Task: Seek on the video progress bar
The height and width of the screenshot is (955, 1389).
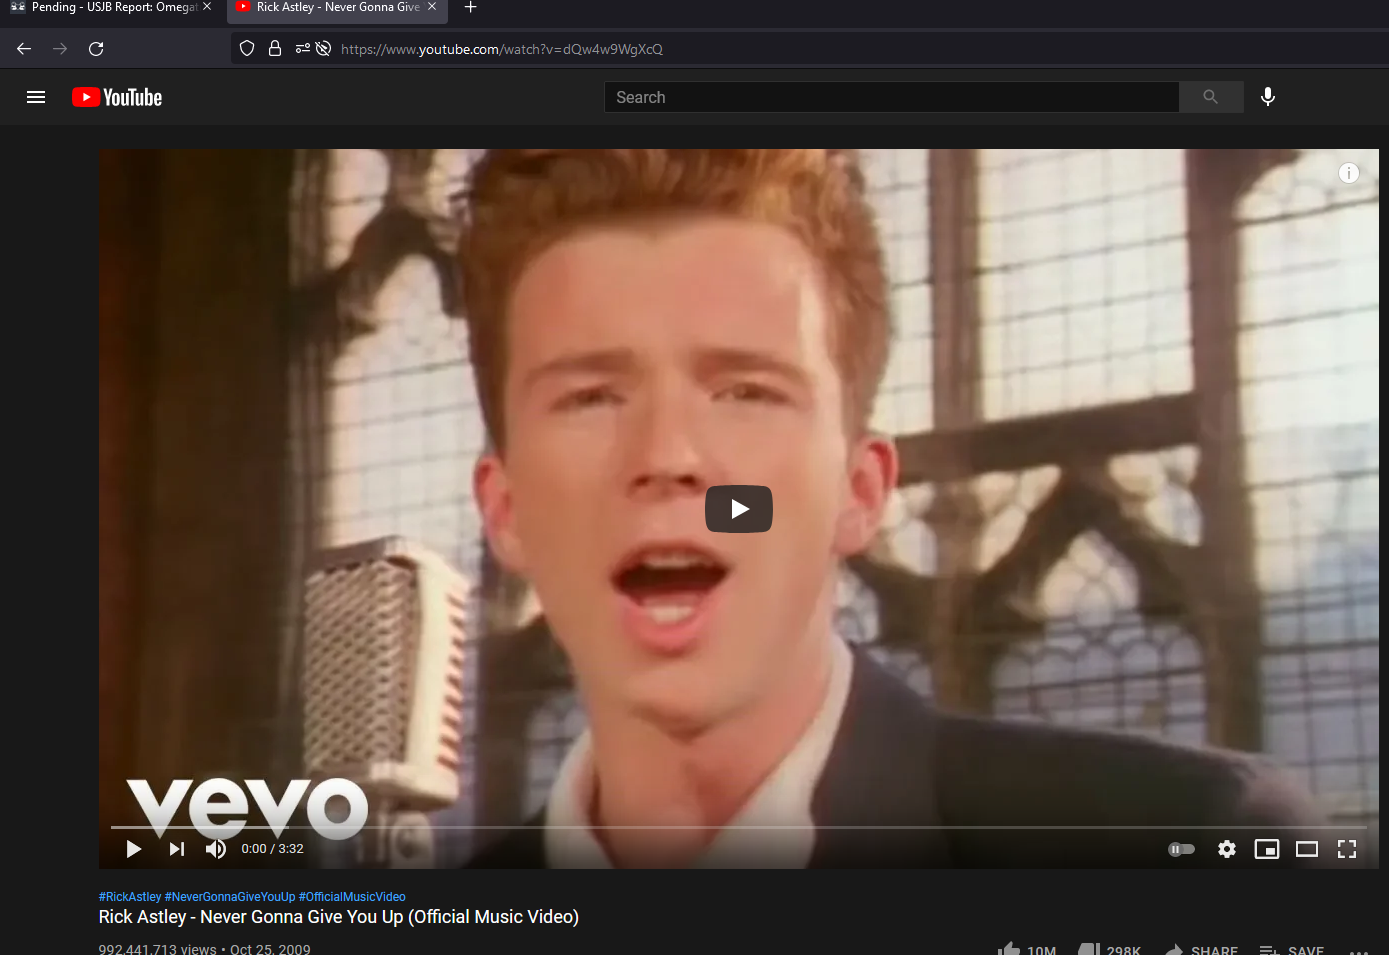Action: (x=739, y=827)
